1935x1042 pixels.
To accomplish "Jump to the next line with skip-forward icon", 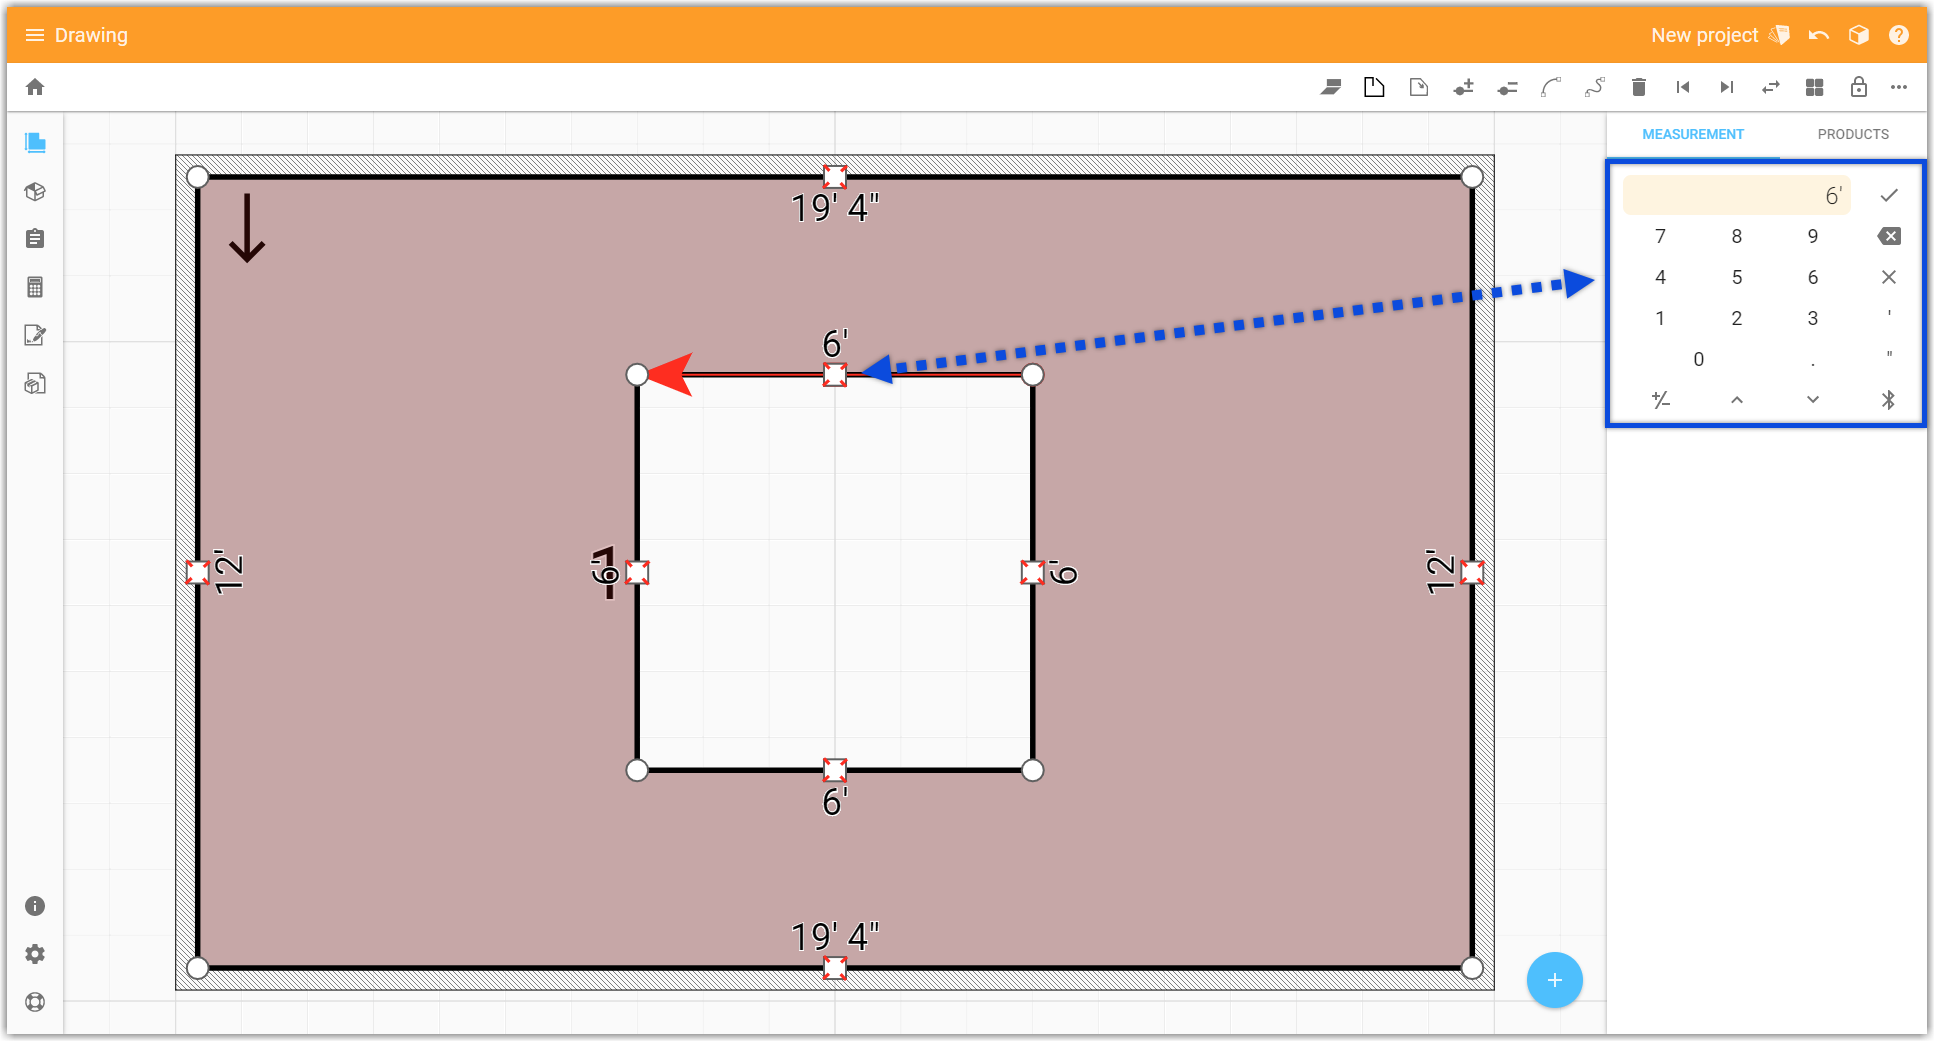I will (x=1727, y=87).
